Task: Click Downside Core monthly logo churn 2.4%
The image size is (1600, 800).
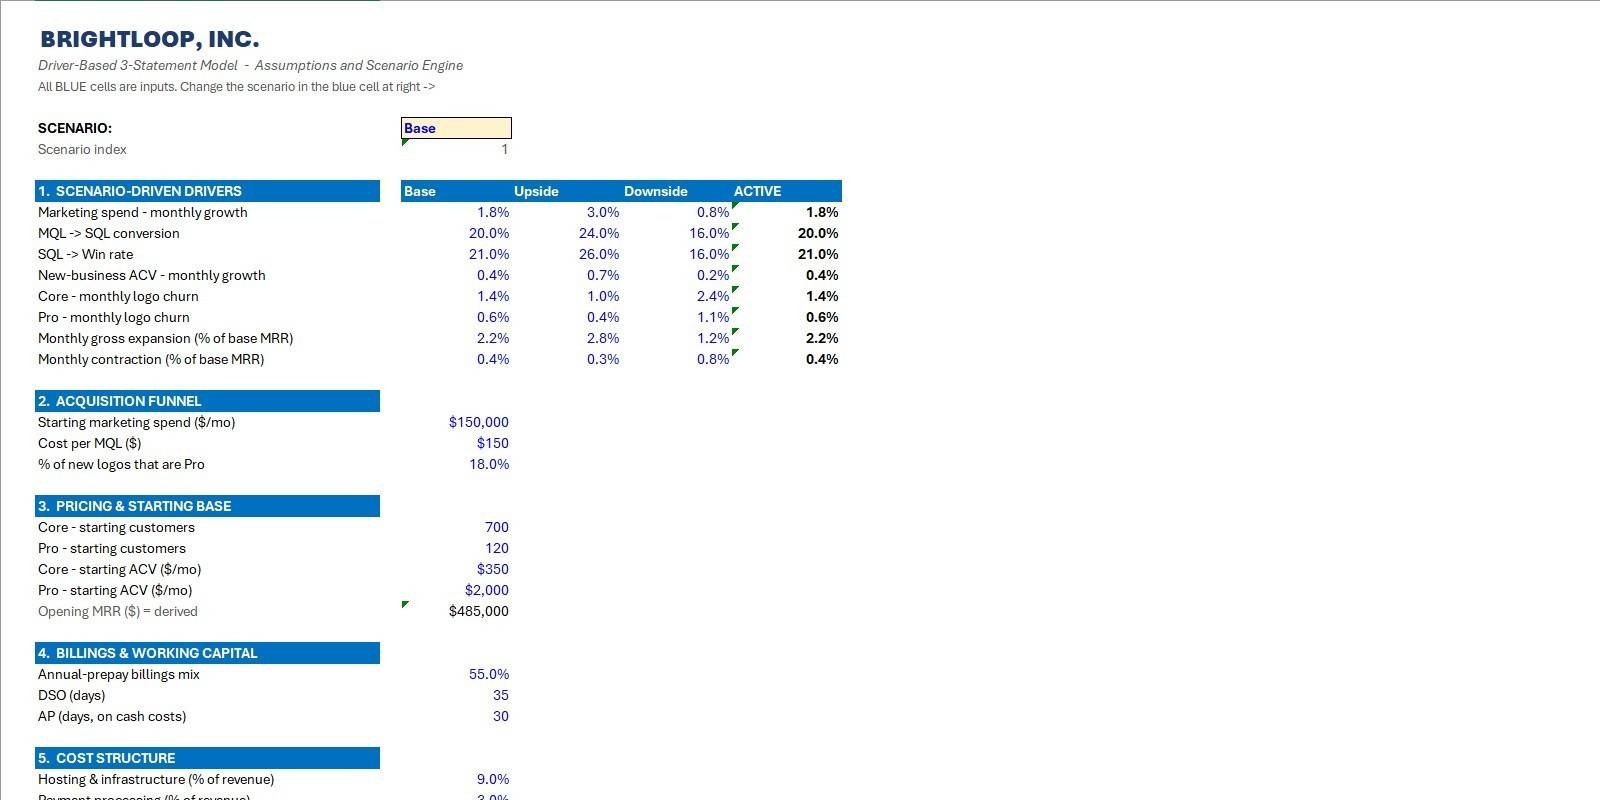Action: 713,296
